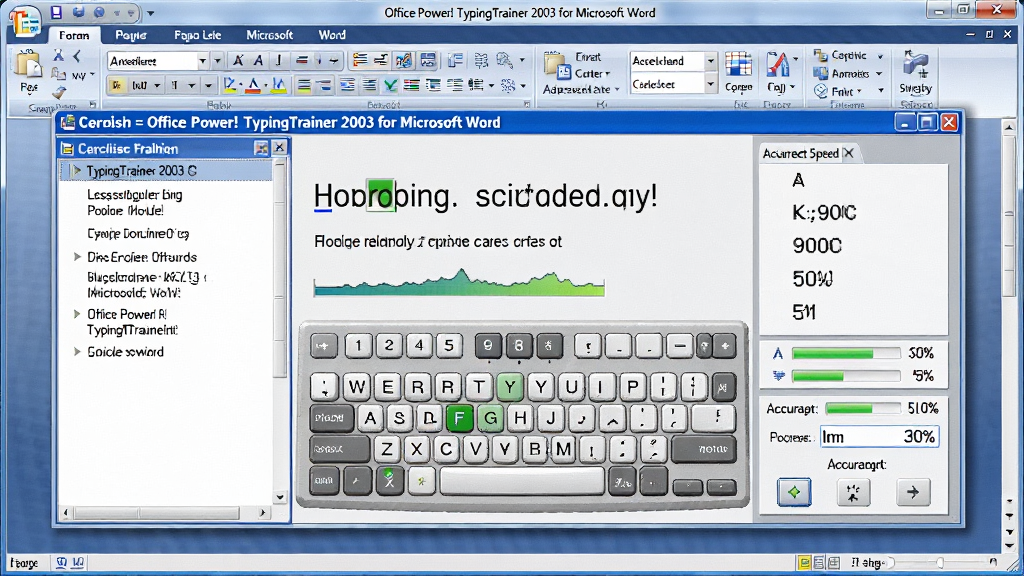Viewport: 1024px width, 576px height.
Task: Click the green diamond button under Accuraprt
Action: pyautogui.click(x=794, y=492)
